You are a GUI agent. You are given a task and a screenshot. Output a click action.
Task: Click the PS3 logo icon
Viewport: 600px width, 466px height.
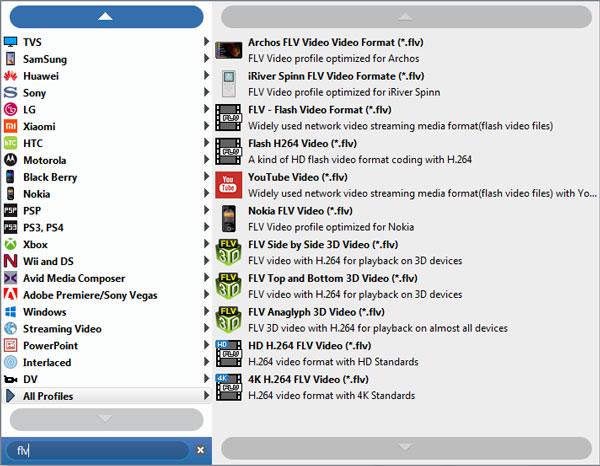coord(10,227)
